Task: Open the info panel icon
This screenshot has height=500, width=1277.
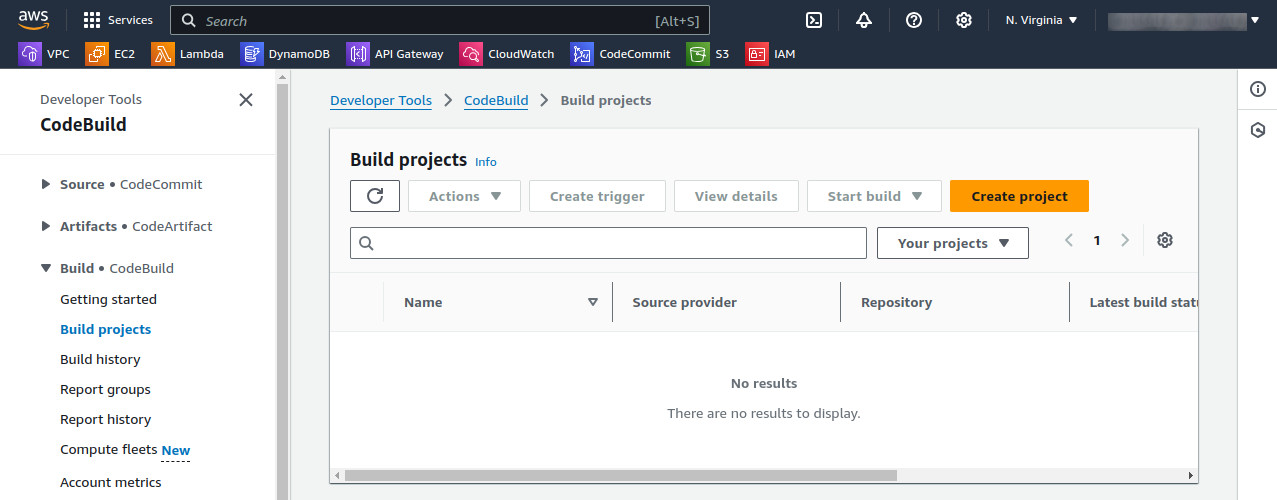Action: point(1258,90)
